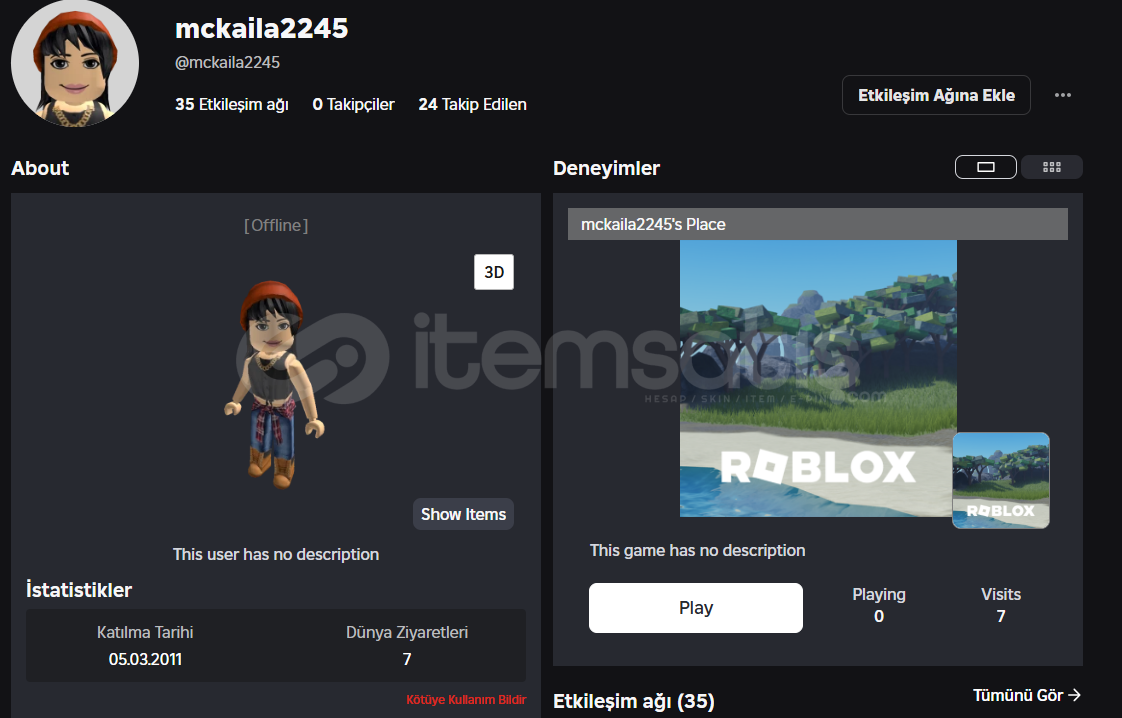Click the mckaila2245 display name heading
The width and height of the screenshot is (1122, 718).
point(262,29)
